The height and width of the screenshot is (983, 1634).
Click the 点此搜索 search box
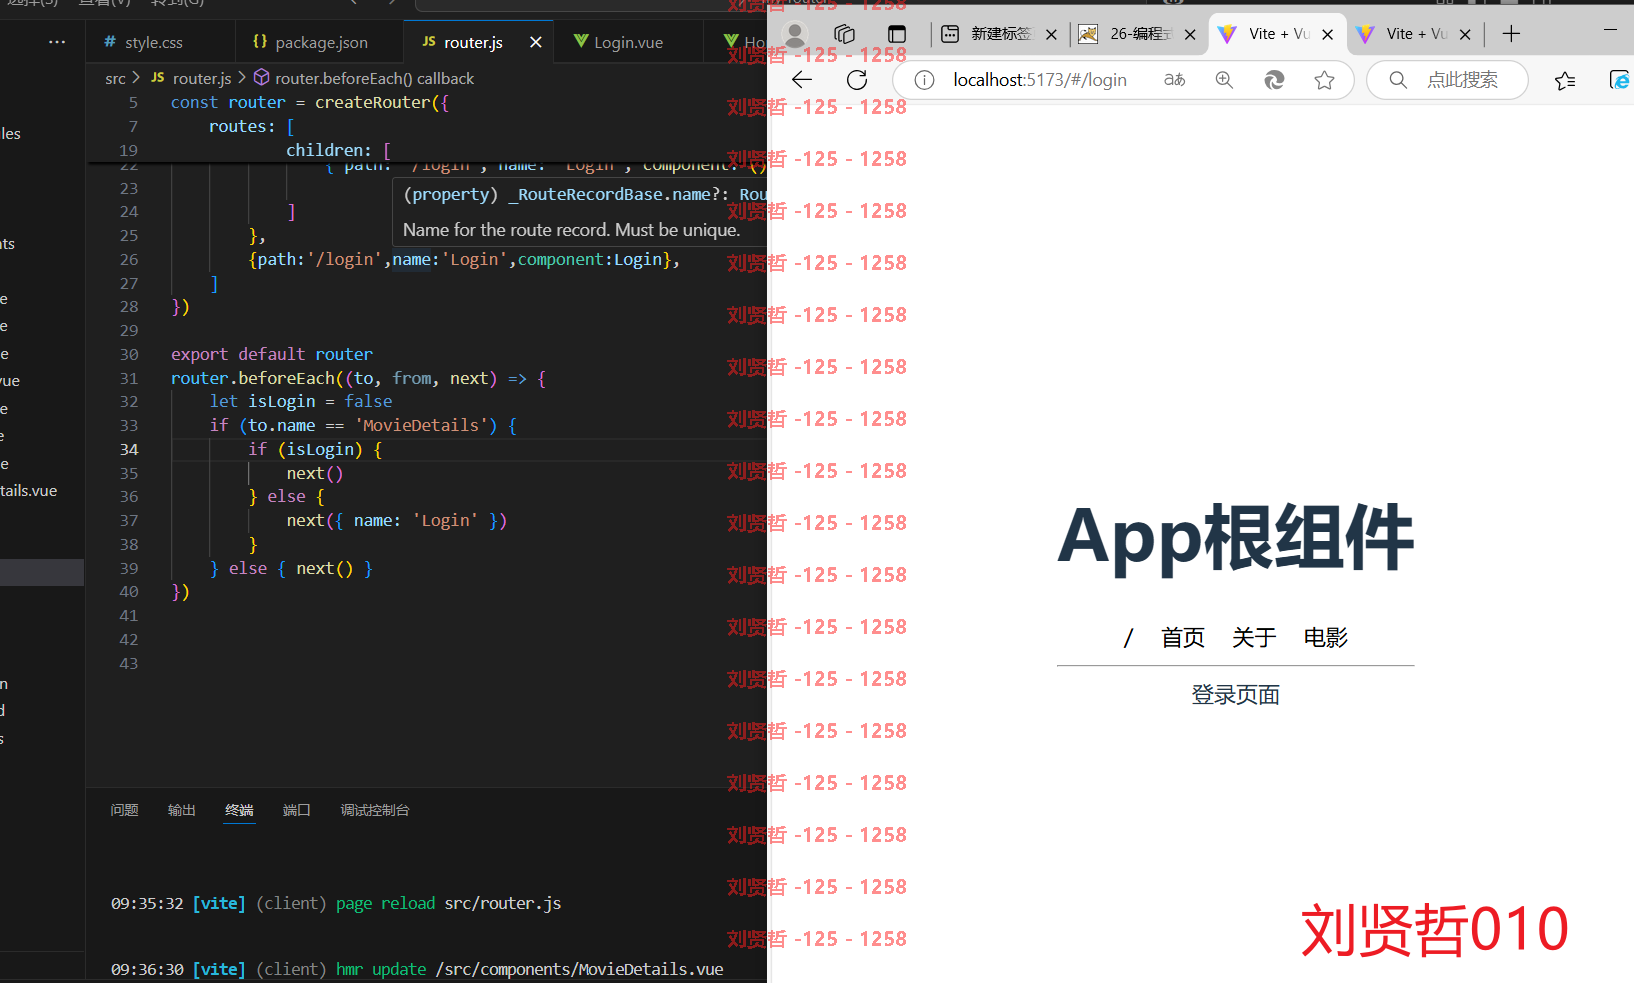tap(1447, 80)
